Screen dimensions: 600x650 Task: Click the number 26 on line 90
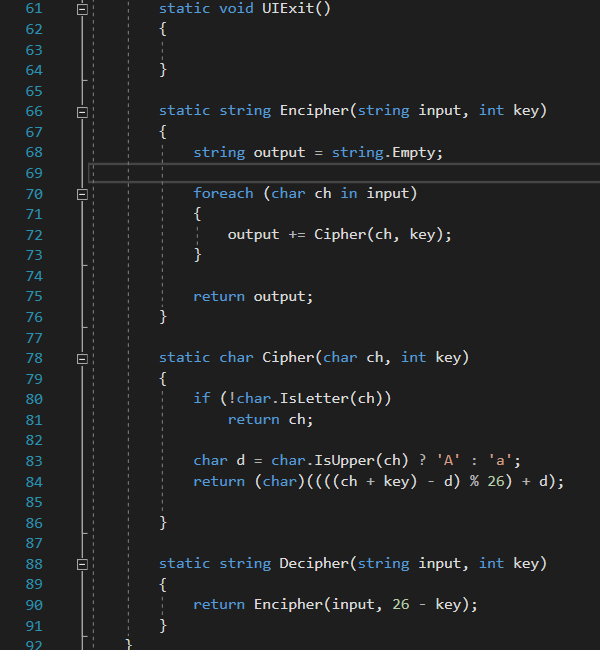tap(401, 604)
